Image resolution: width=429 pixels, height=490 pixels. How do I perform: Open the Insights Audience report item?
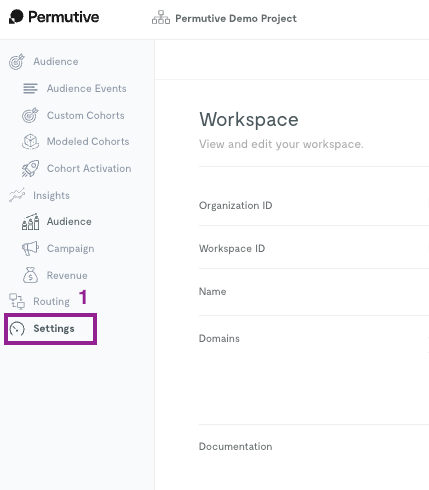pyautogui.click(x=69, y=222)
